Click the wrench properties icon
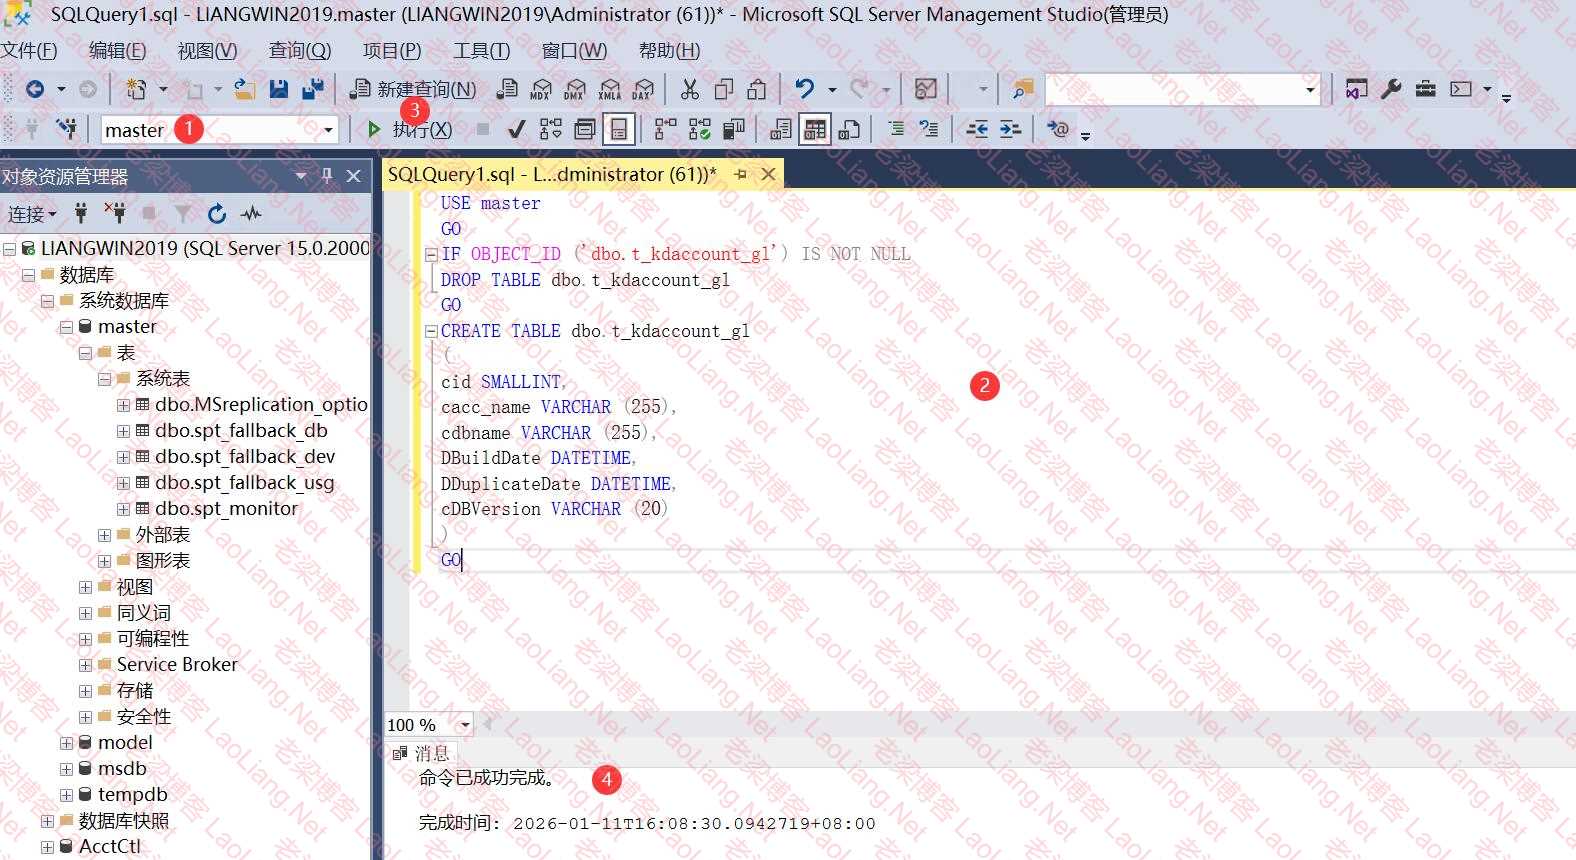 click(x=1391, y=89)
